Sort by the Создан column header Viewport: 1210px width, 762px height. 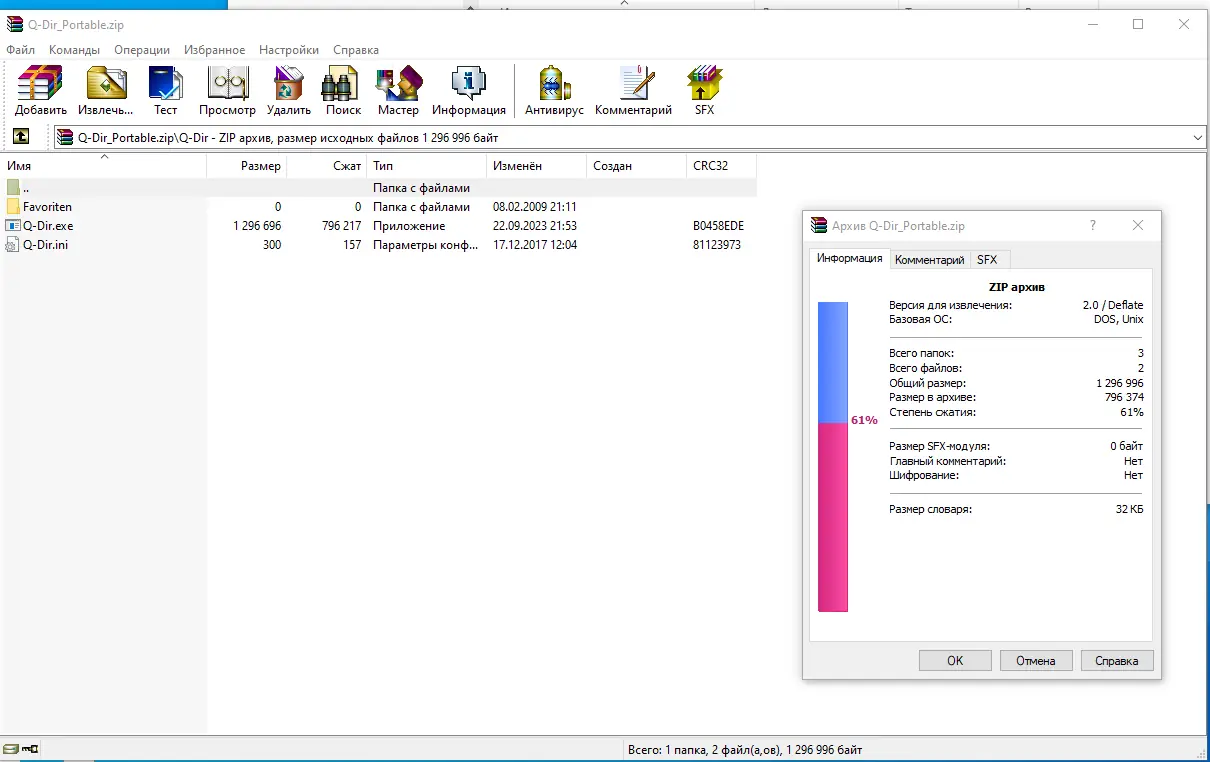[637, 166]
